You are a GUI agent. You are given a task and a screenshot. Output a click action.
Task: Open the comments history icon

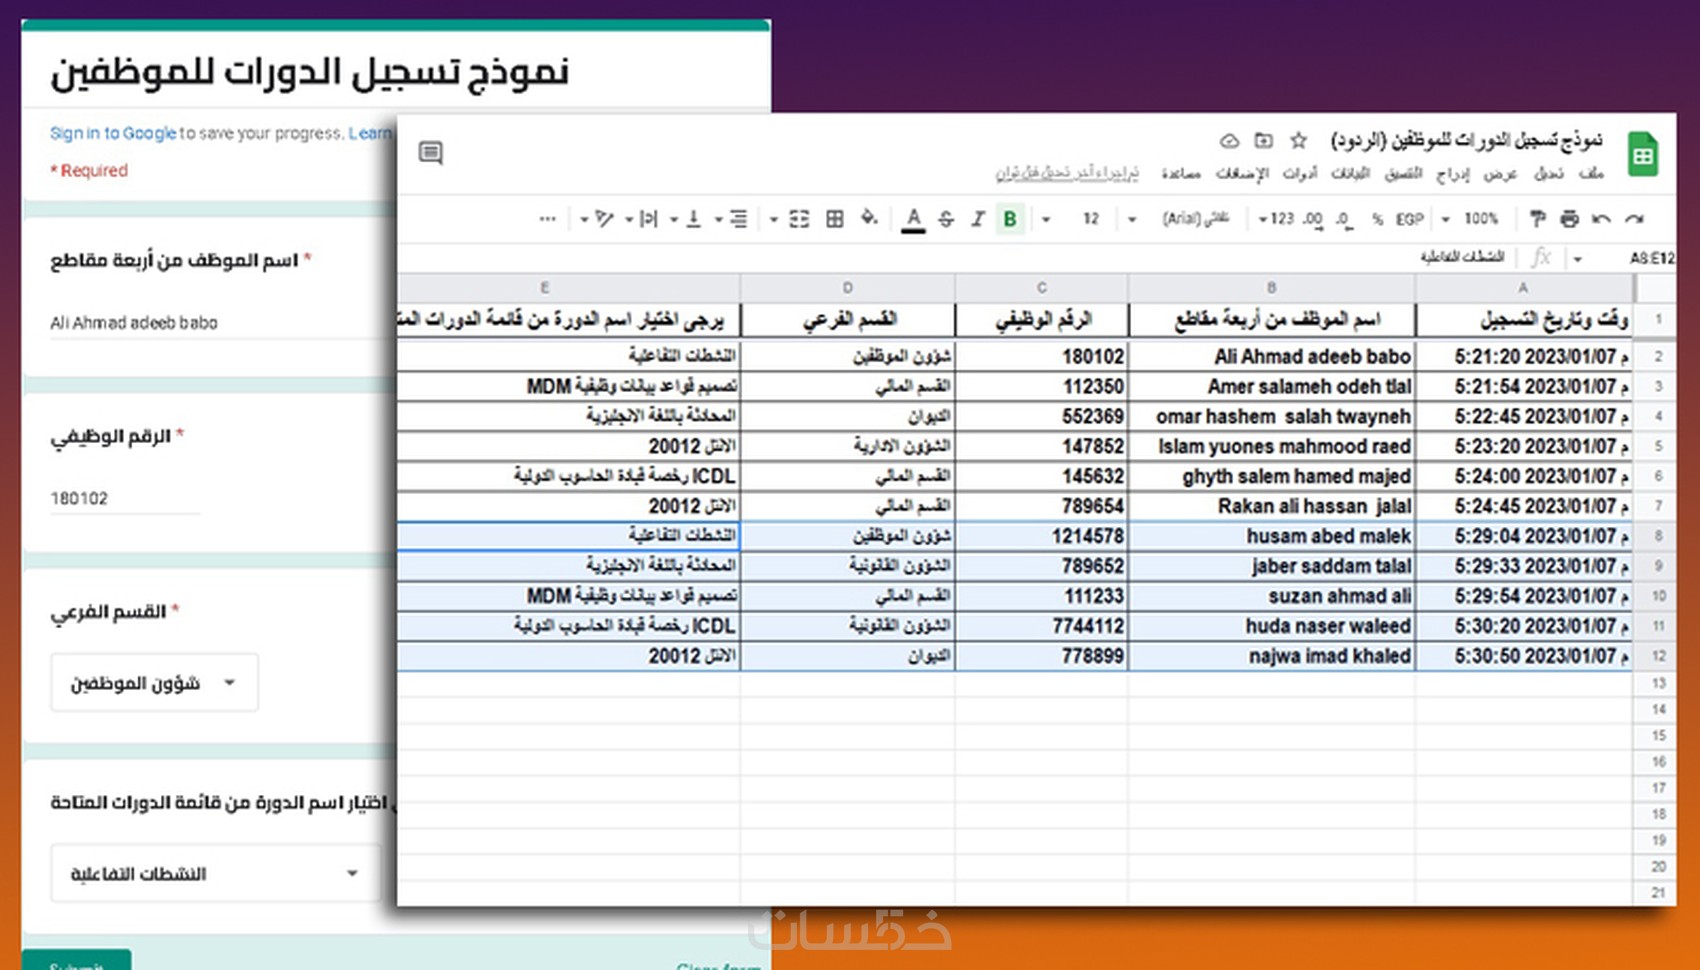pyautogui.click(x=431, y=152)
